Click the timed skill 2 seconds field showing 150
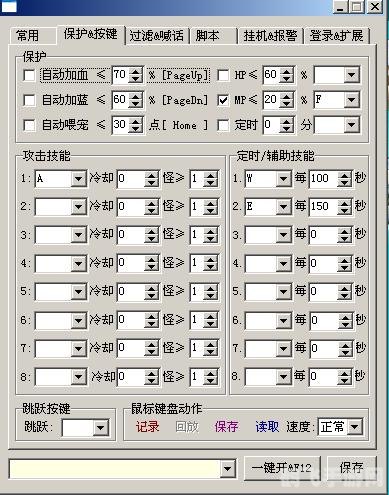Screen dimensions: 389x495 (323, 207)
